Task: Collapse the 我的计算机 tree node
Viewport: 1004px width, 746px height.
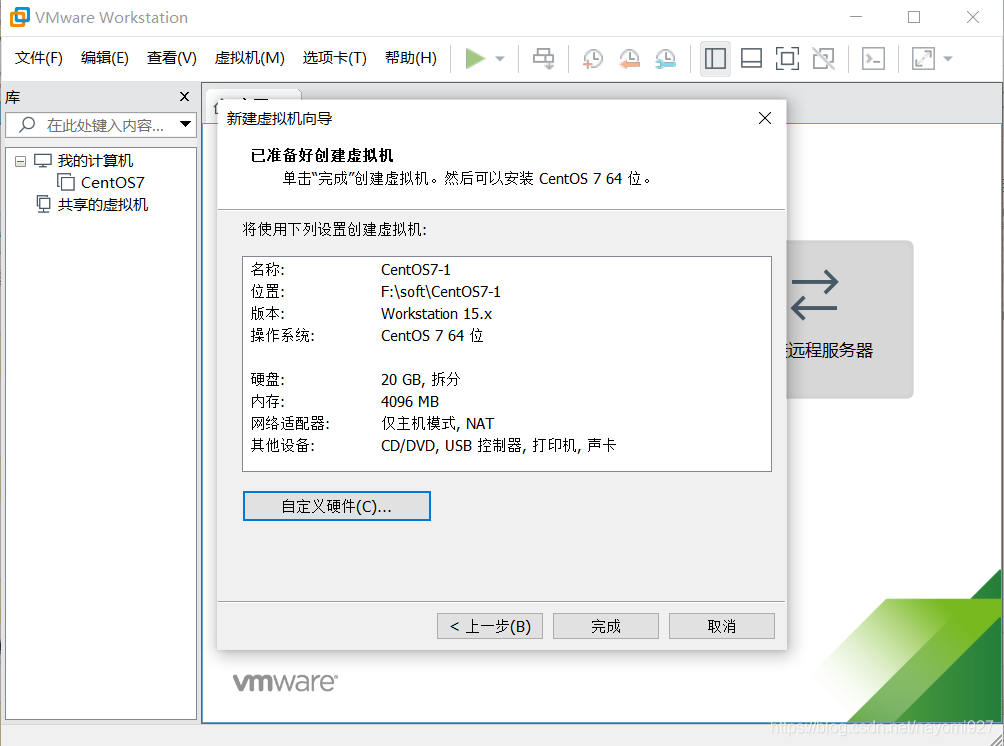Action: [x=20, y=161]
